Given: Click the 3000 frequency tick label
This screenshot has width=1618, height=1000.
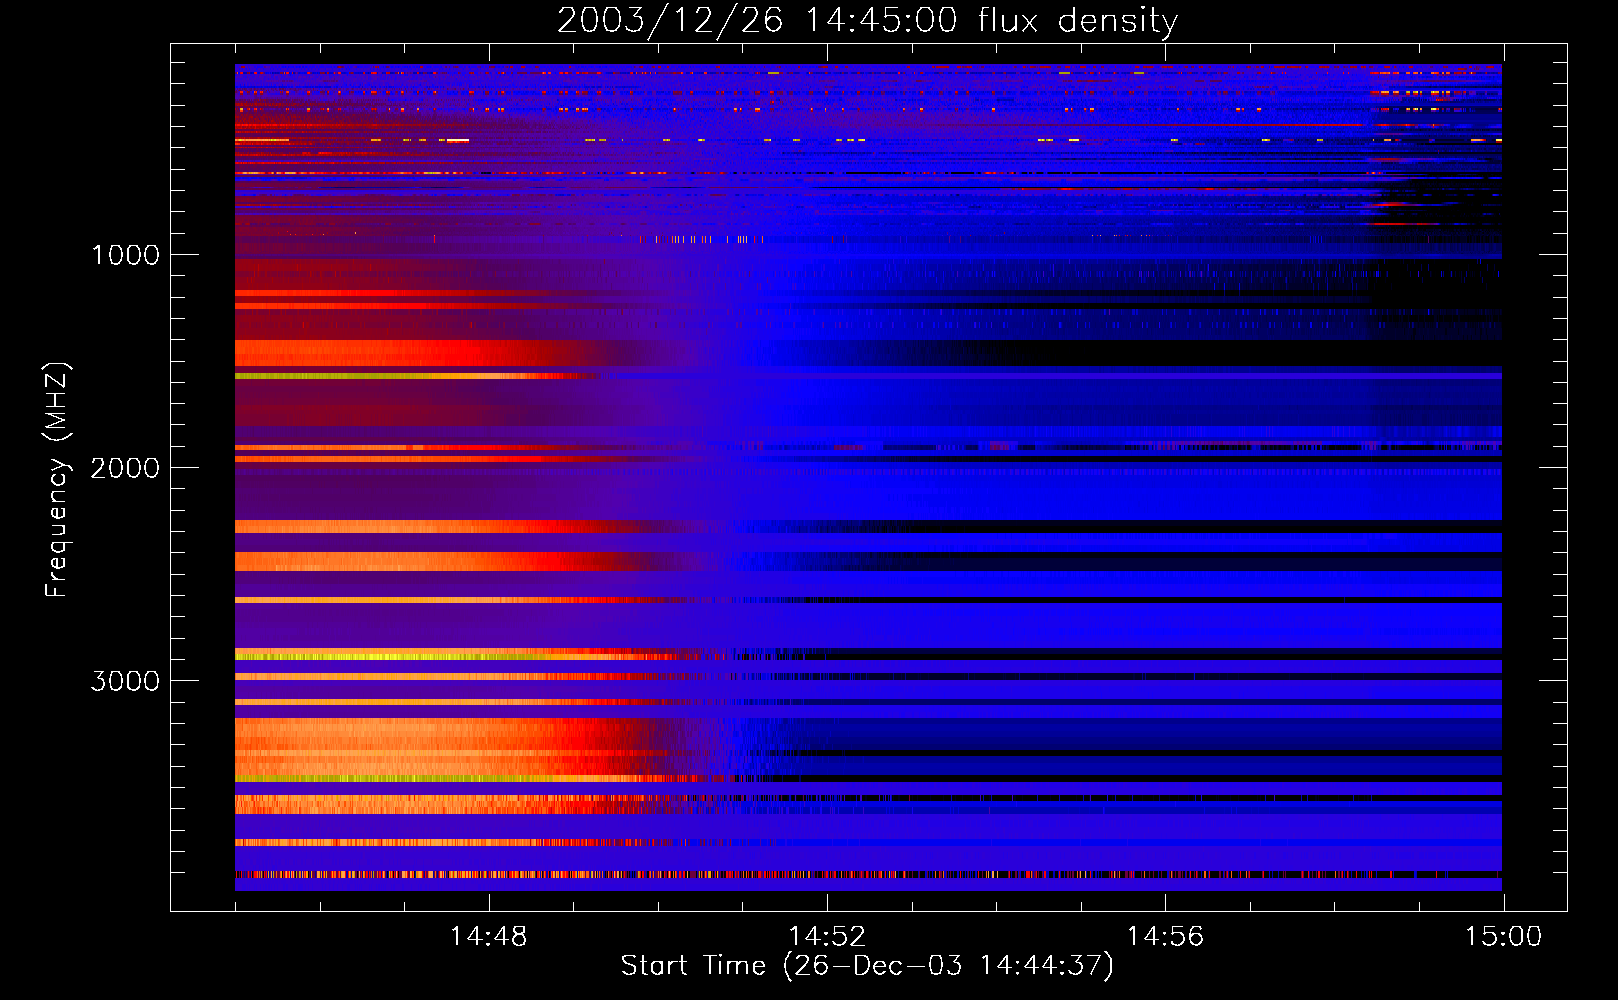Looking at the screenshot, I should point(126,681).
